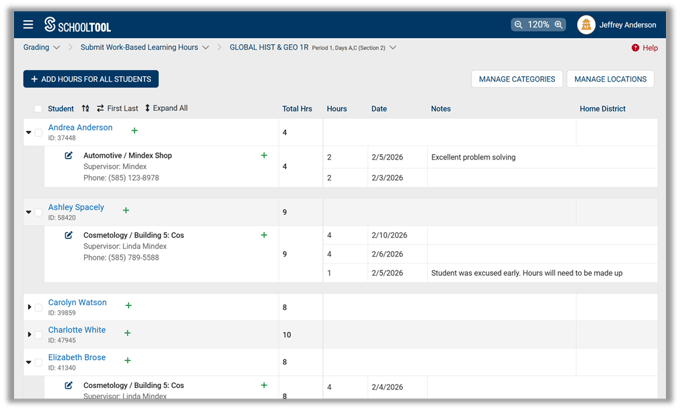Open the Help link
The height and width of the screenshot is (410, 680).
click(x=645, y=48)
